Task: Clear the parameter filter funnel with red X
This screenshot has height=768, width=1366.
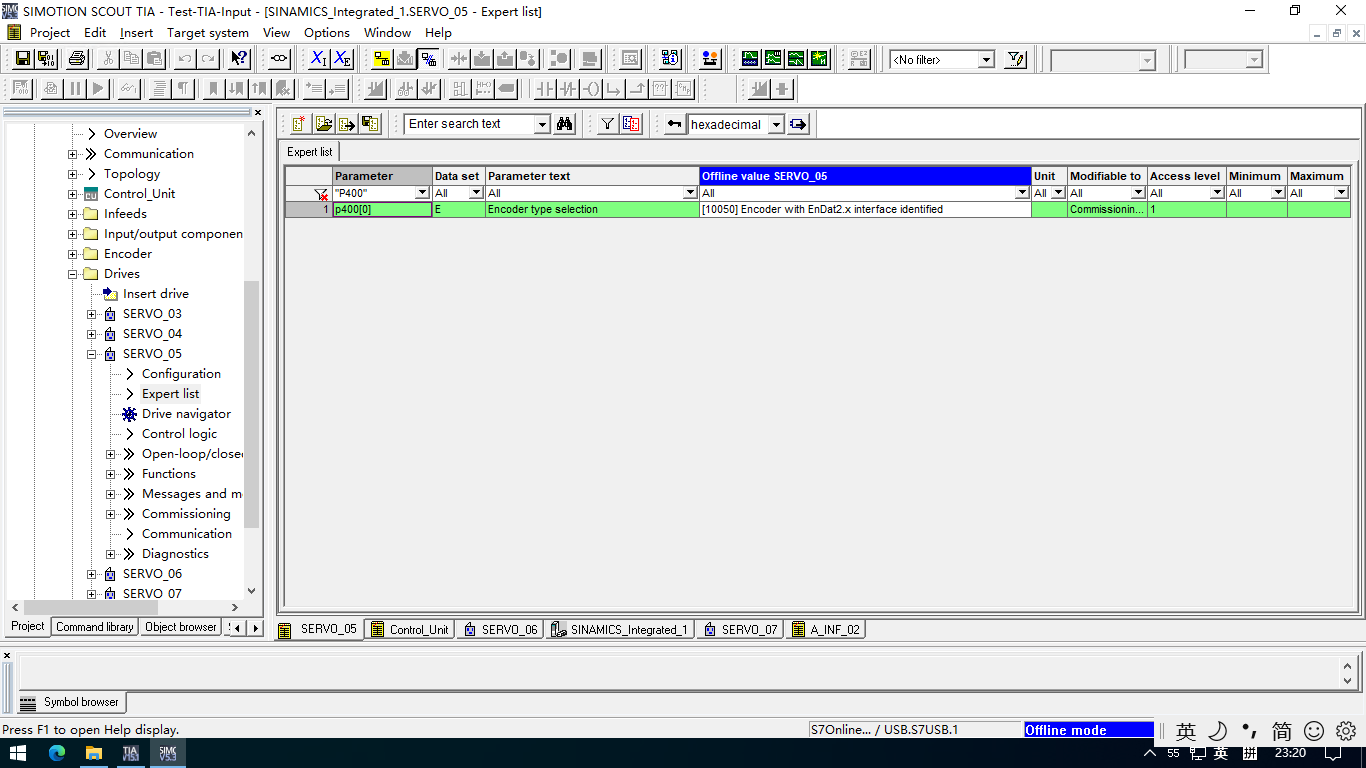Action: click(321, 194)
